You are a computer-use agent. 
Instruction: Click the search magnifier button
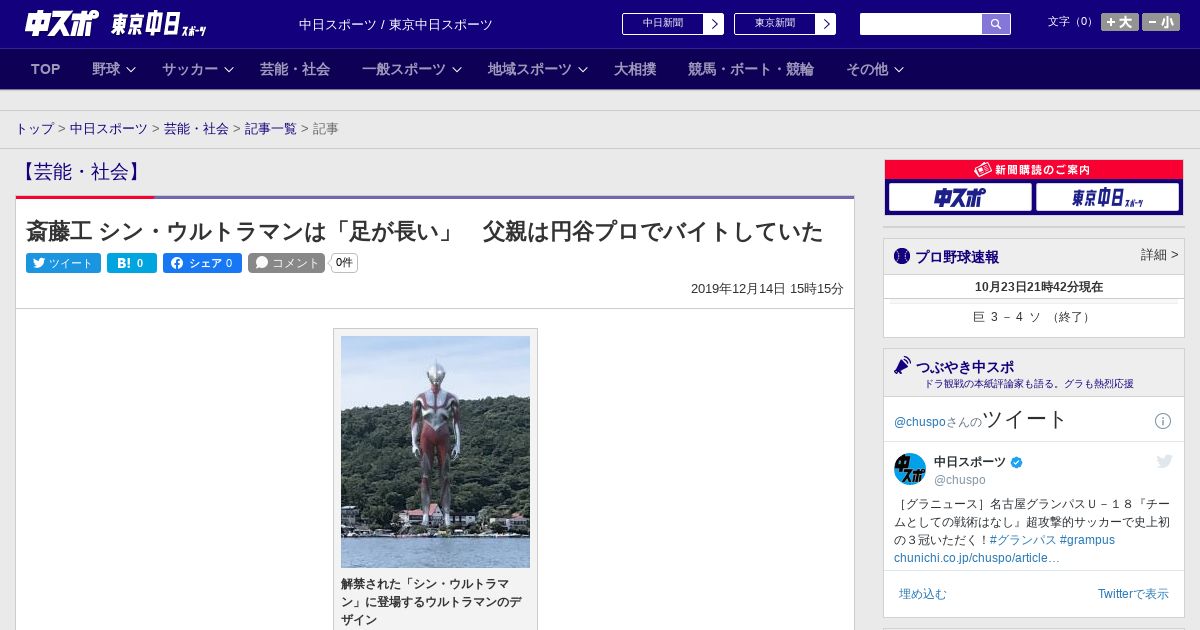996,24
